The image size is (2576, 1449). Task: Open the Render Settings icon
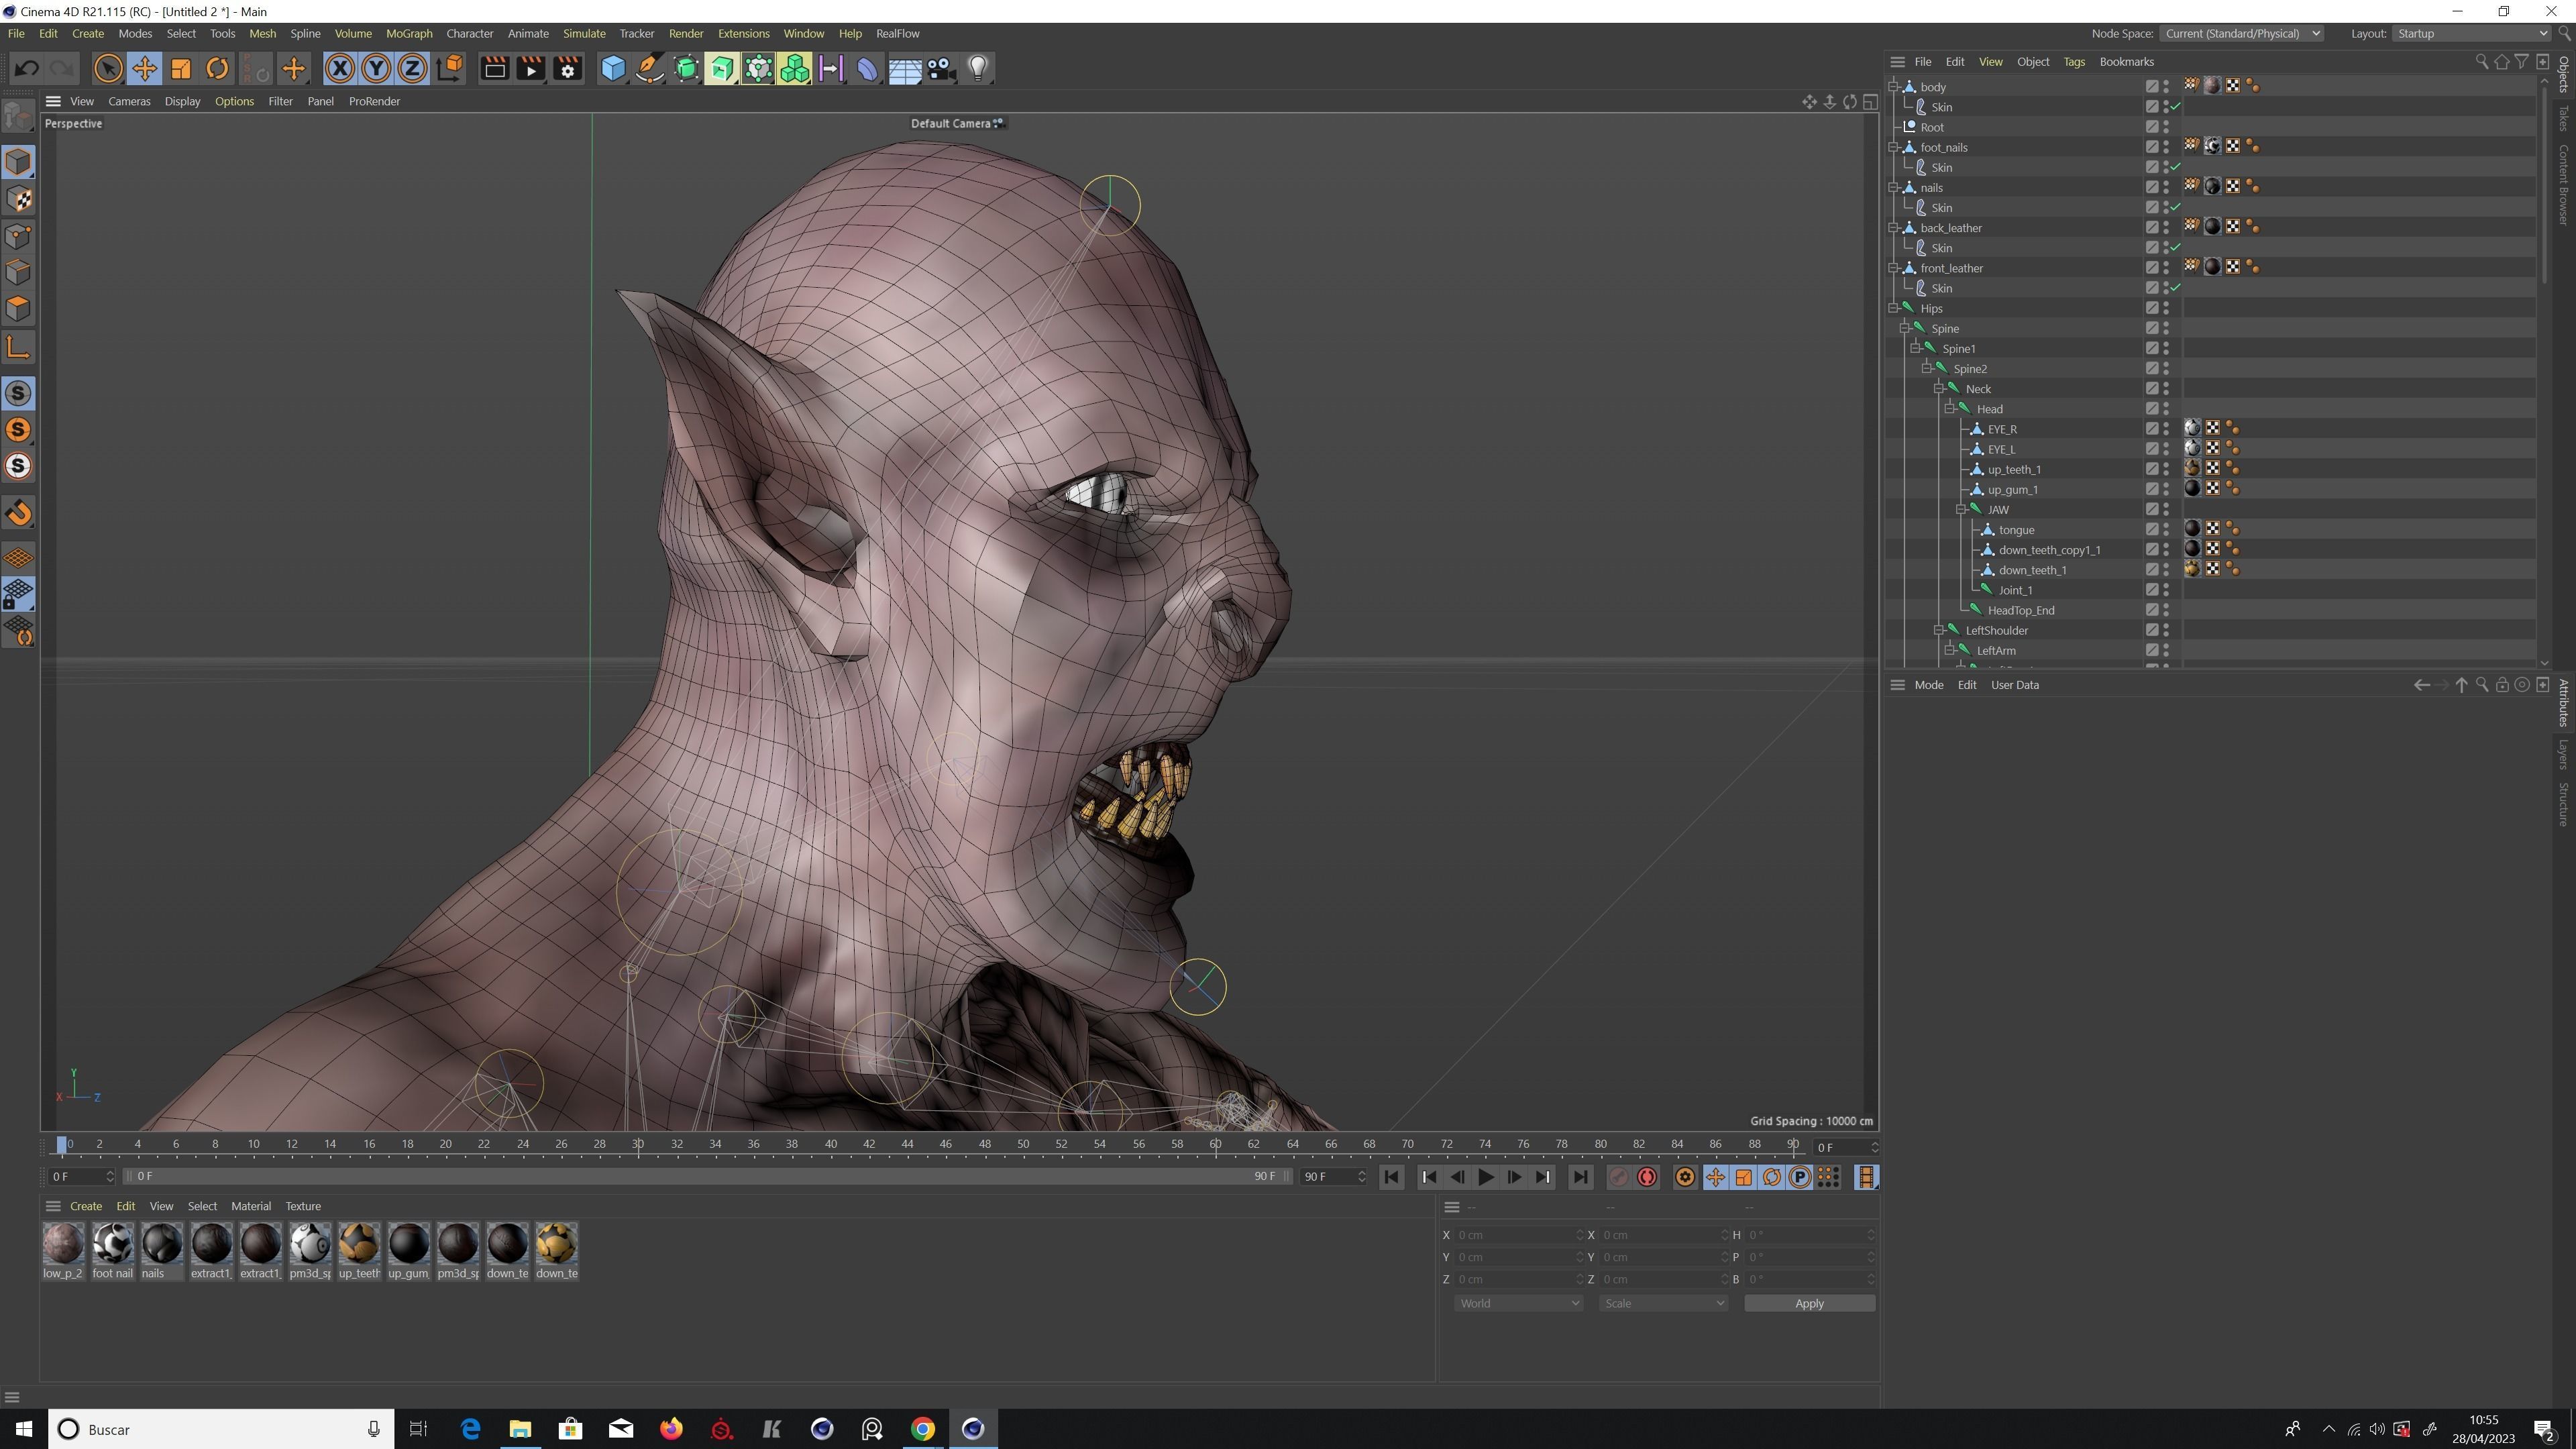point(566,68)
